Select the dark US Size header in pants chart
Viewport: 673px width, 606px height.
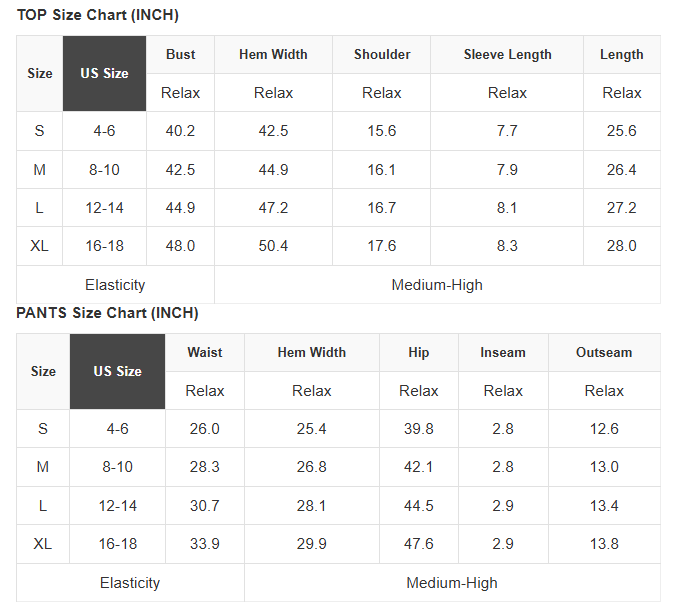117,371
